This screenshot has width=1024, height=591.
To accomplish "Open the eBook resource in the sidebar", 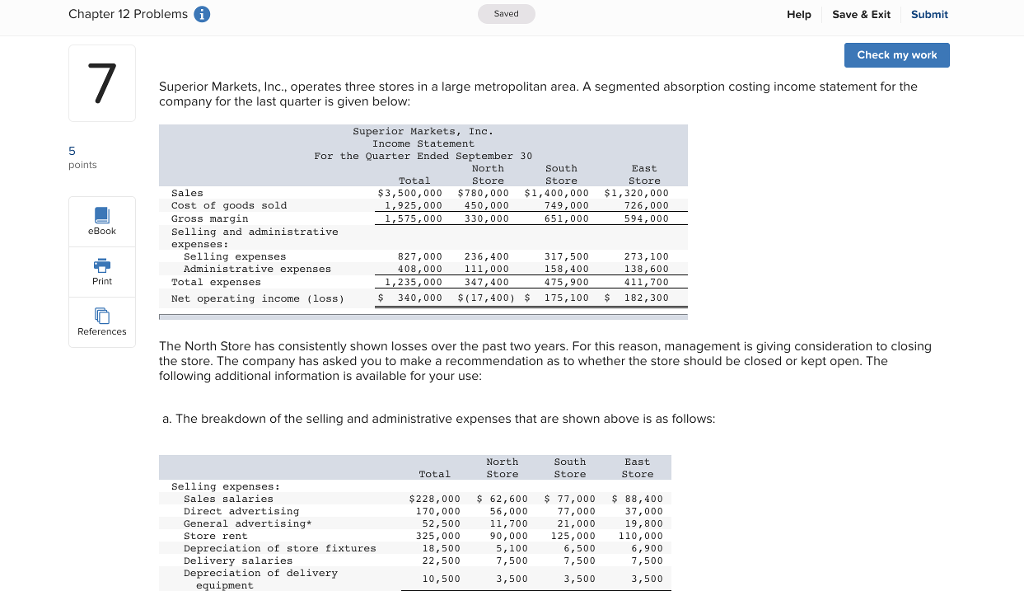I will coord(101,221).
